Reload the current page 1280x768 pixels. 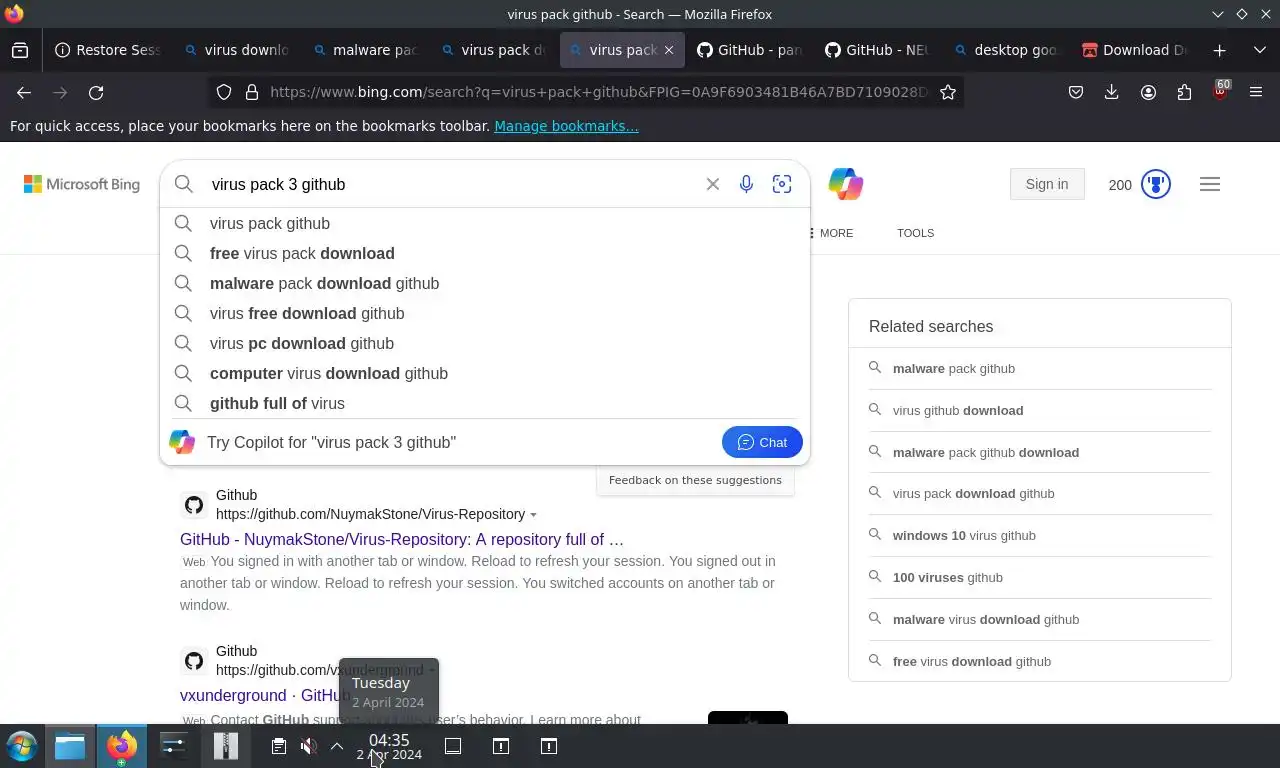[x=96, y=92]
